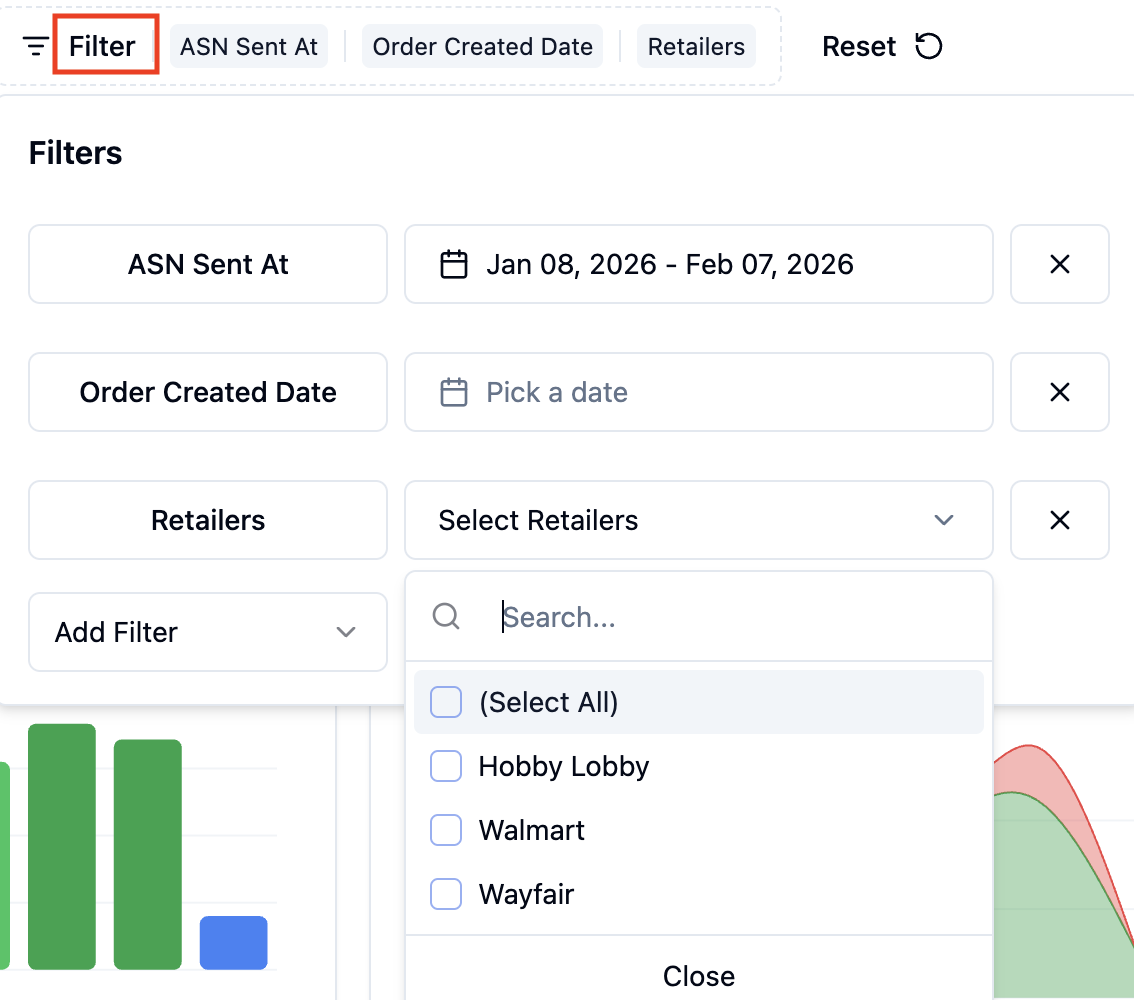Collapse the Select Retailers dropdown
This screenshot has height=1000, width=1134.
tap(699, 520)
